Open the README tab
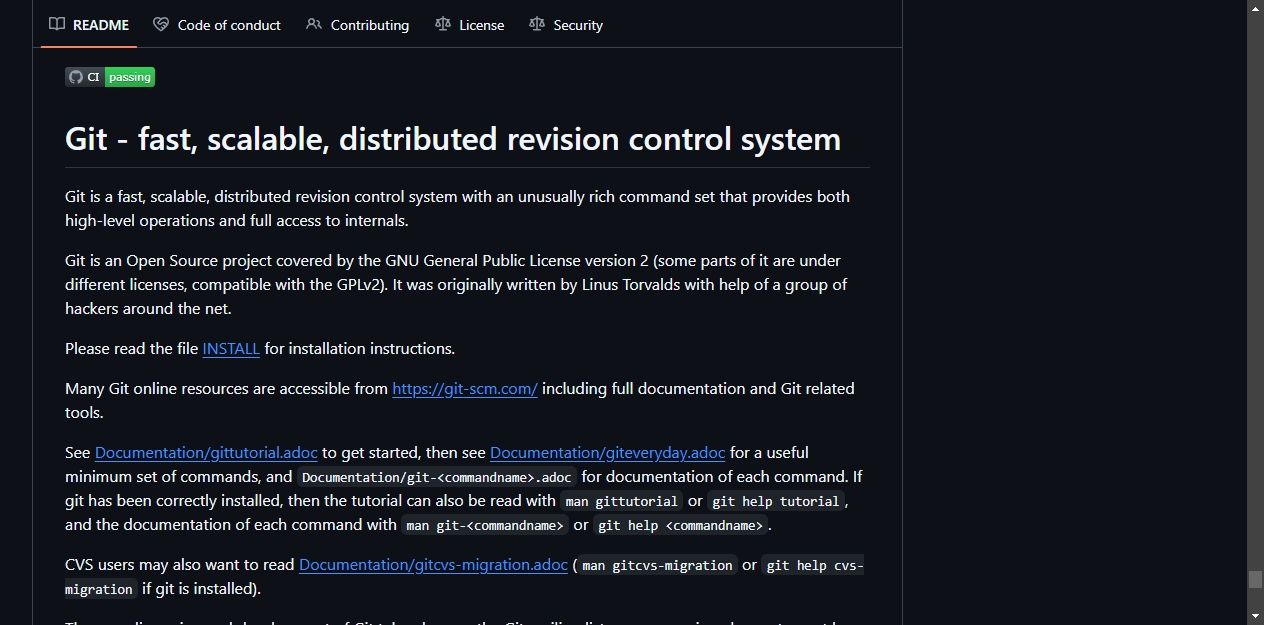The width and height of the screenshot is (1264, 625). tap(89, 25)
